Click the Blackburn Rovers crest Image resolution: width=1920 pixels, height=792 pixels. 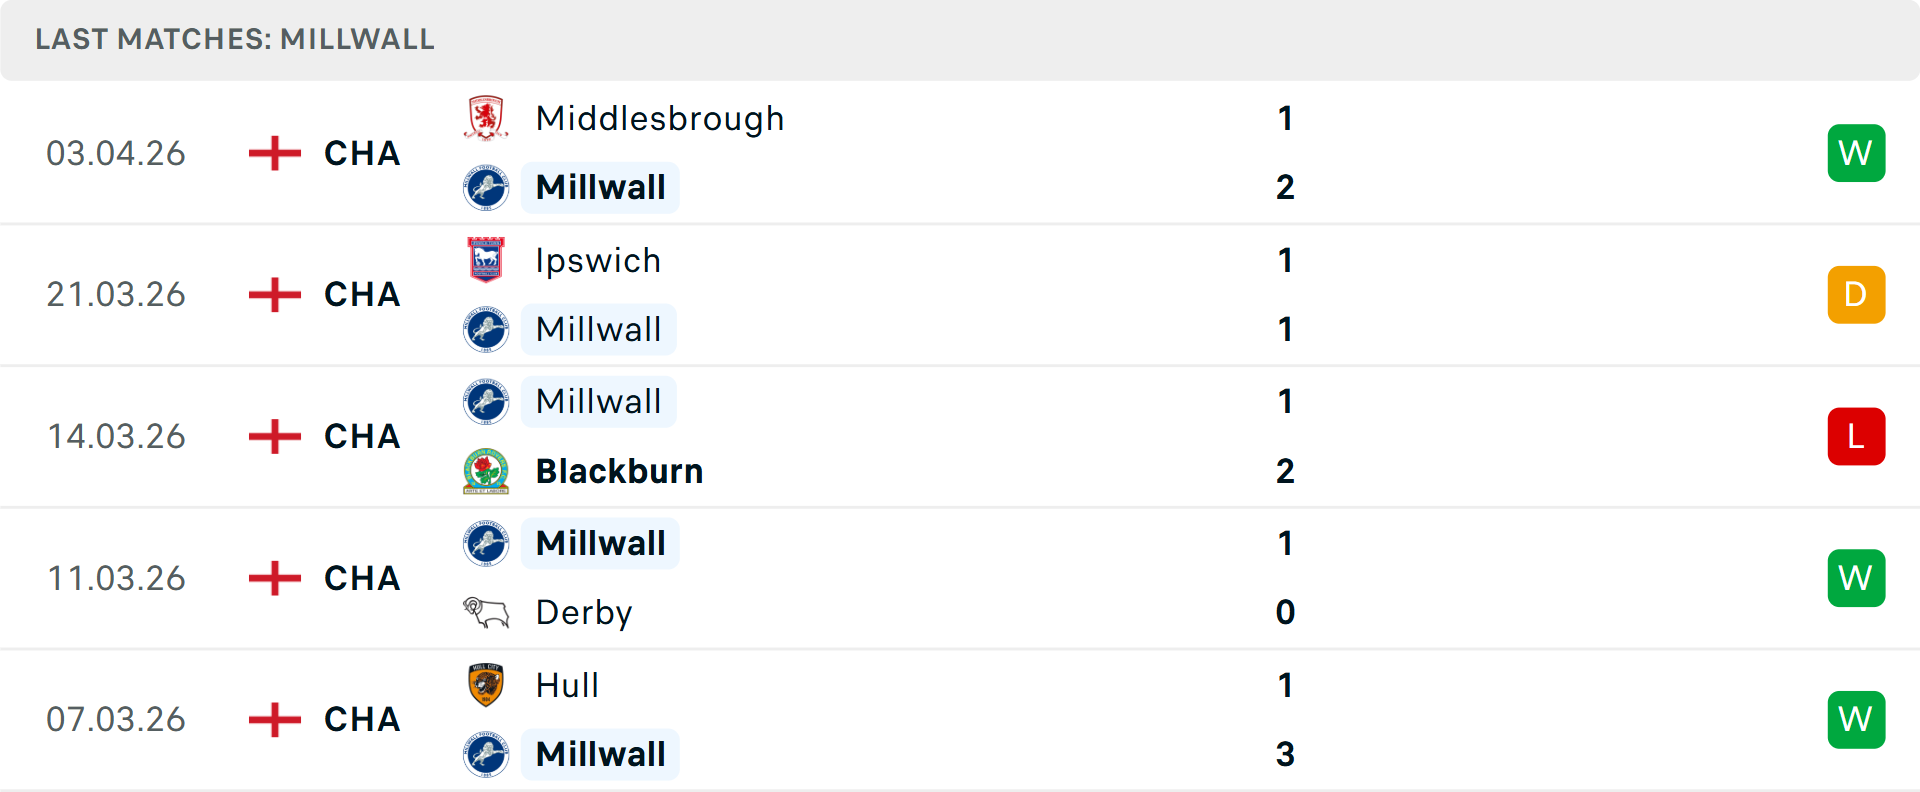click(486, 471)
